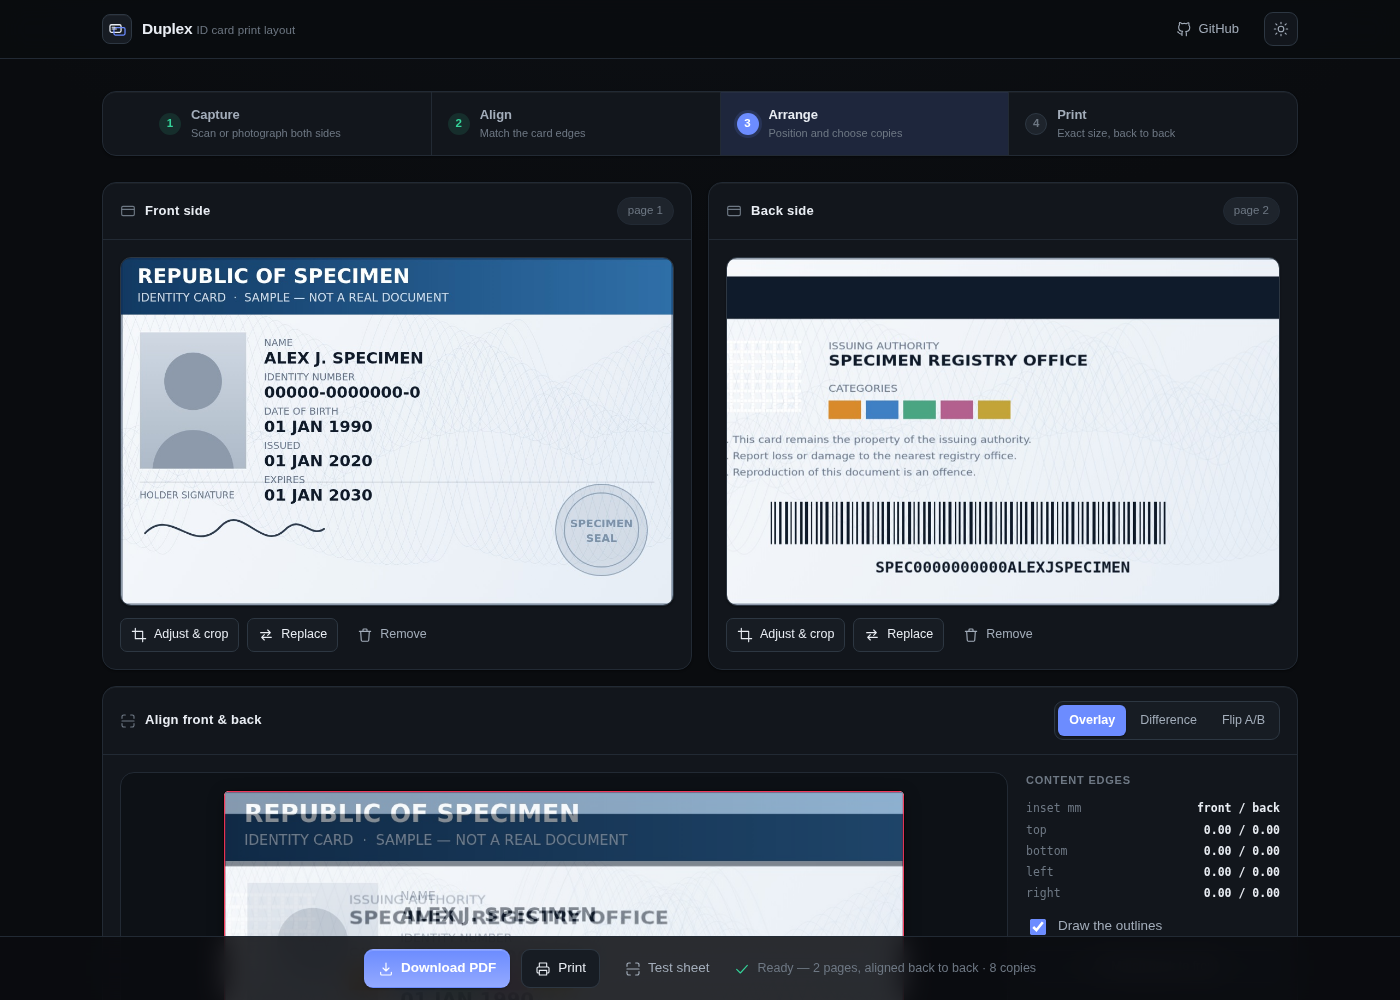Click the front side card image
This screenshot has width=1400, height=1000.
coord(397,431)
